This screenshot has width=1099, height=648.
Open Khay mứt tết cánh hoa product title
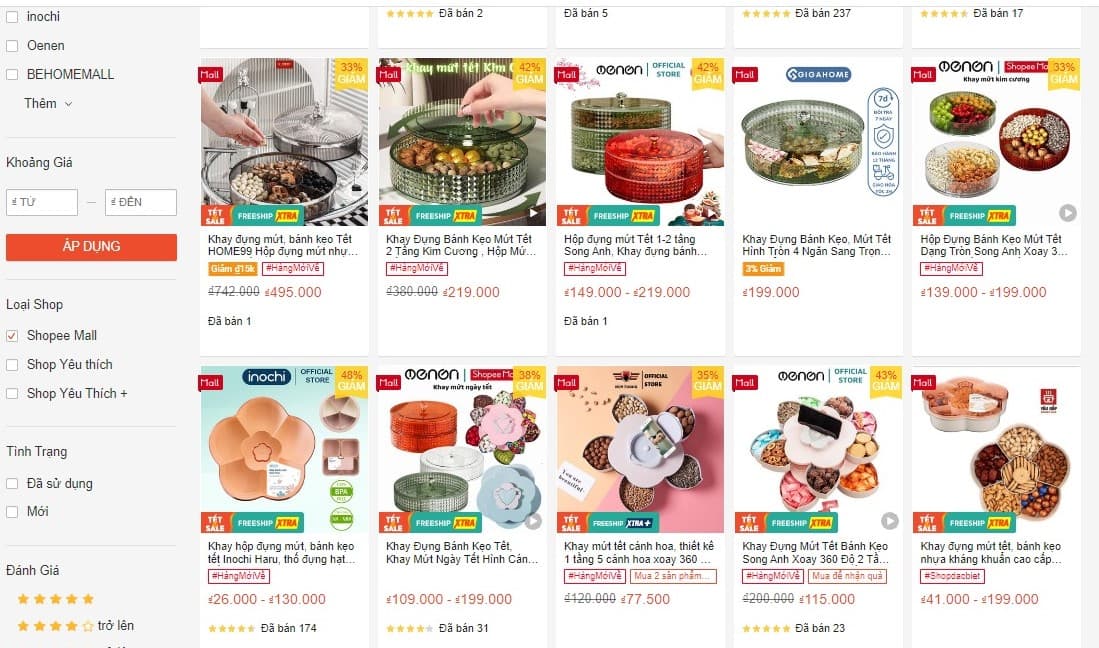[x=639, y=552]
